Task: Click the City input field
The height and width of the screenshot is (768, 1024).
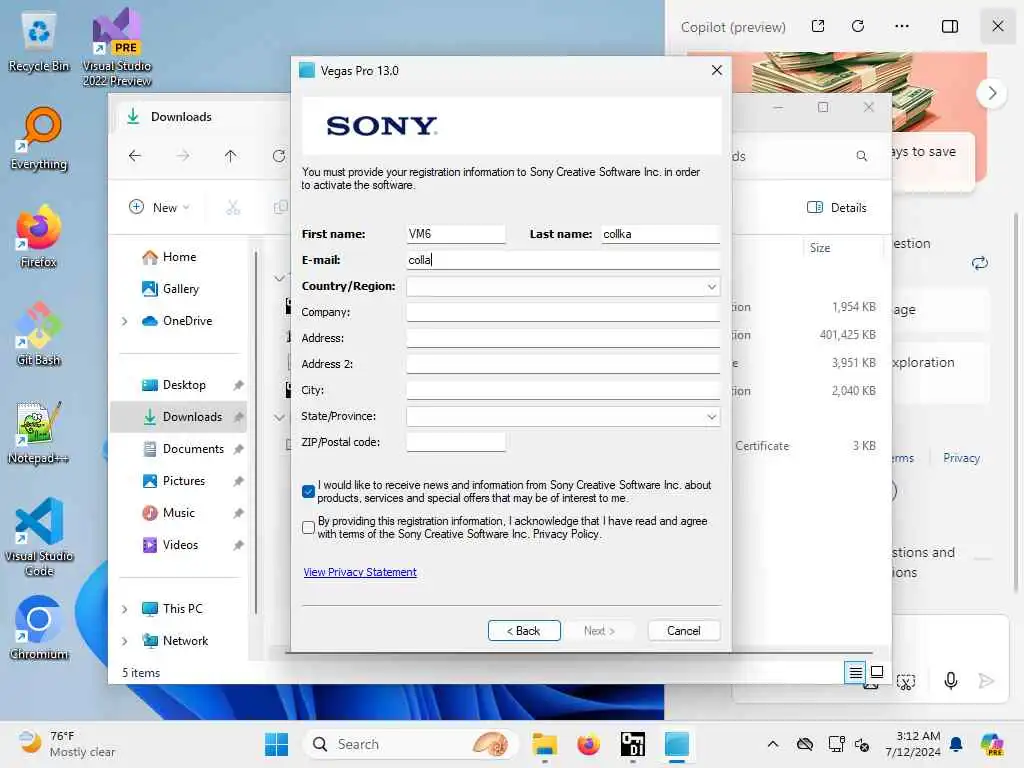Action: pyautogui.click(x=563, y=391)
